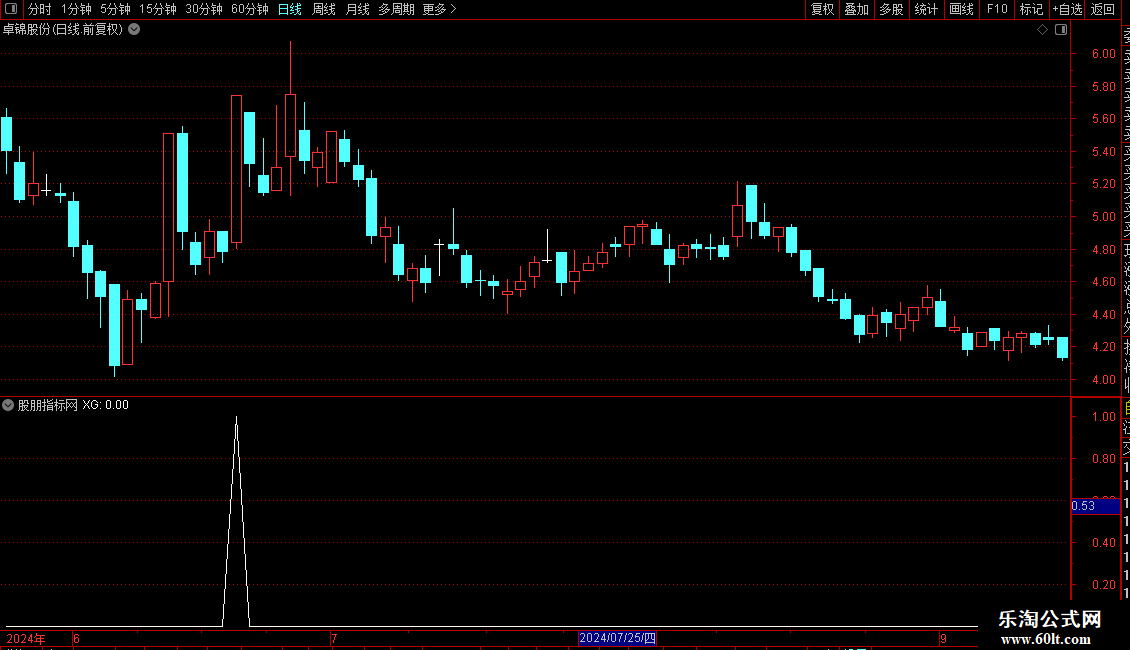This screenshot has width=1130, height=650.
Task: Click the XG signal spike peak
Action: pyautogui.click(x=236, y=418)
